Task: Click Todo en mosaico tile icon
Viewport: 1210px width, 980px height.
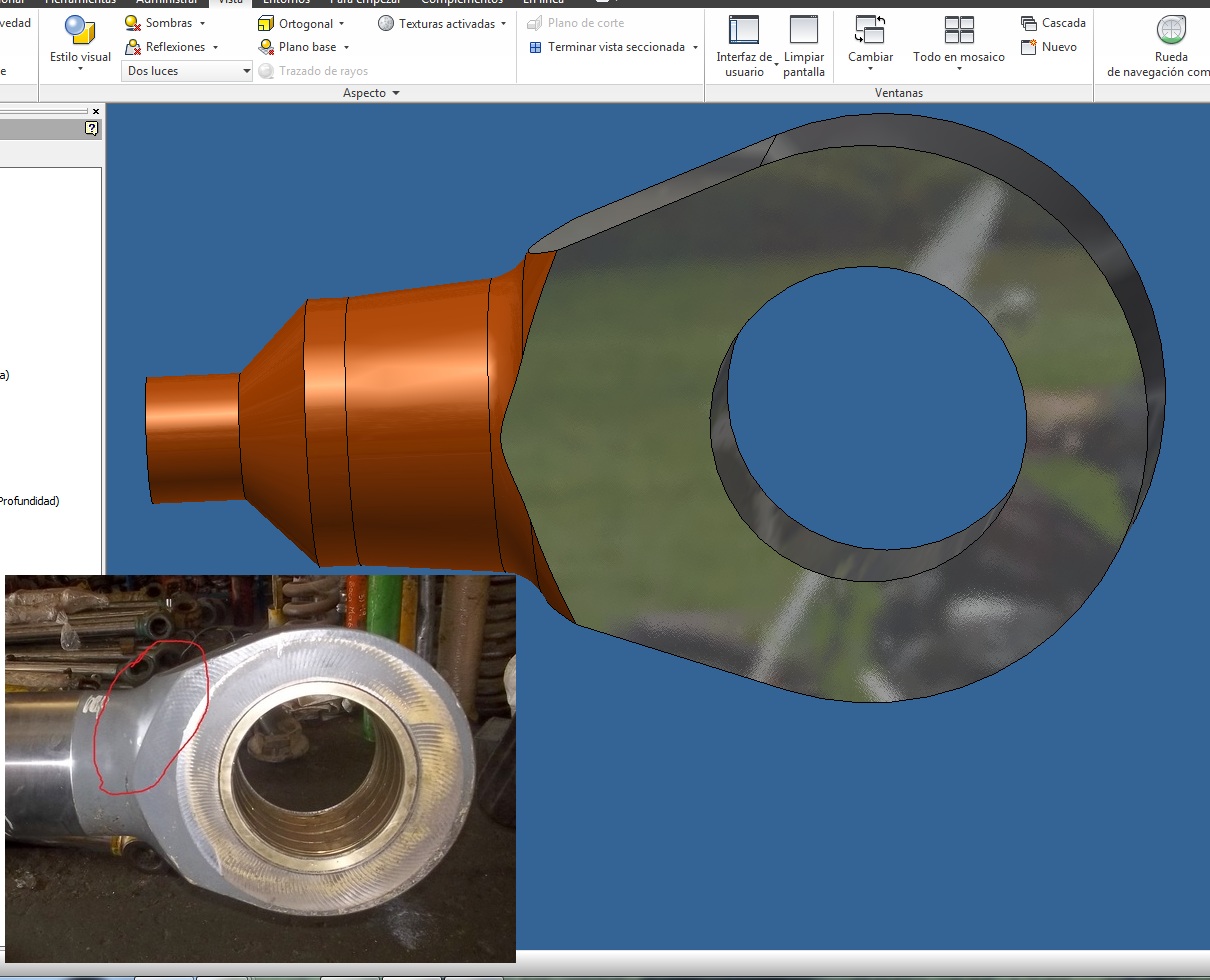Action: [959, 30]
